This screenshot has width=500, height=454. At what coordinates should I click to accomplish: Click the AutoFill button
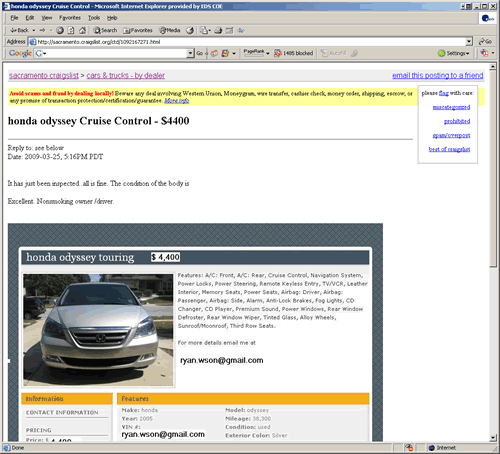tap(334, 53)
